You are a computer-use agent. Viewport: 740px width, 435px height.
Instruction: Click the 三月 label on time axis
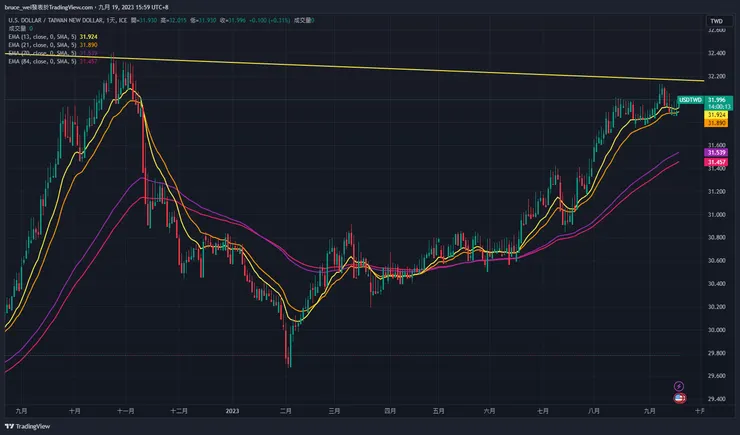click(334, 411)
